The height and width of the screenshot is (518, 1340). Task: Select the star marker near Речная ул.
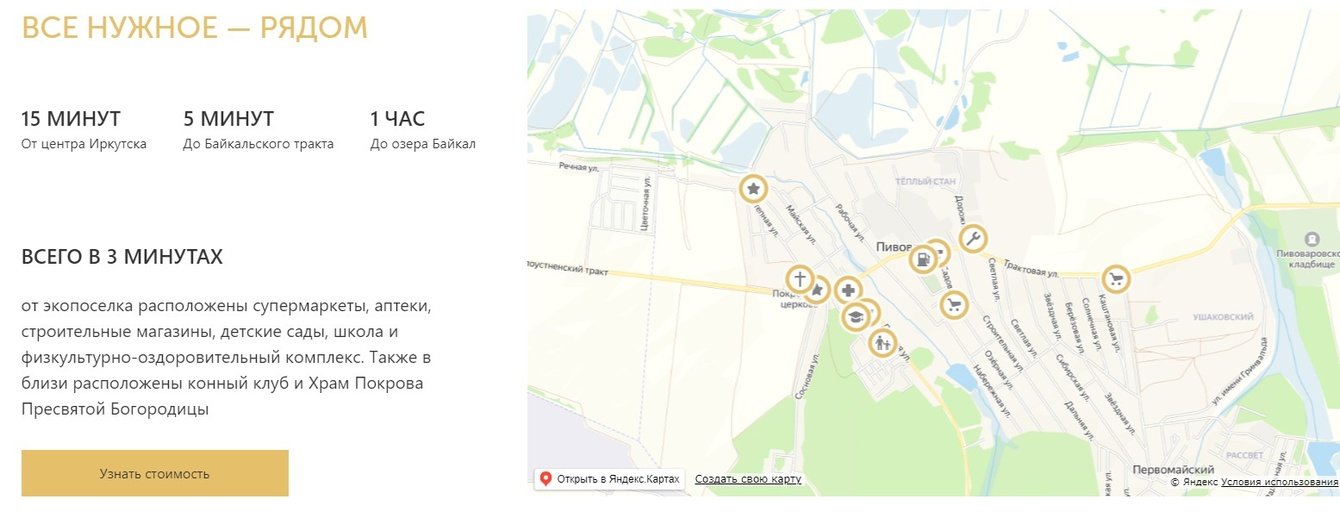click(x=753, y=188)
